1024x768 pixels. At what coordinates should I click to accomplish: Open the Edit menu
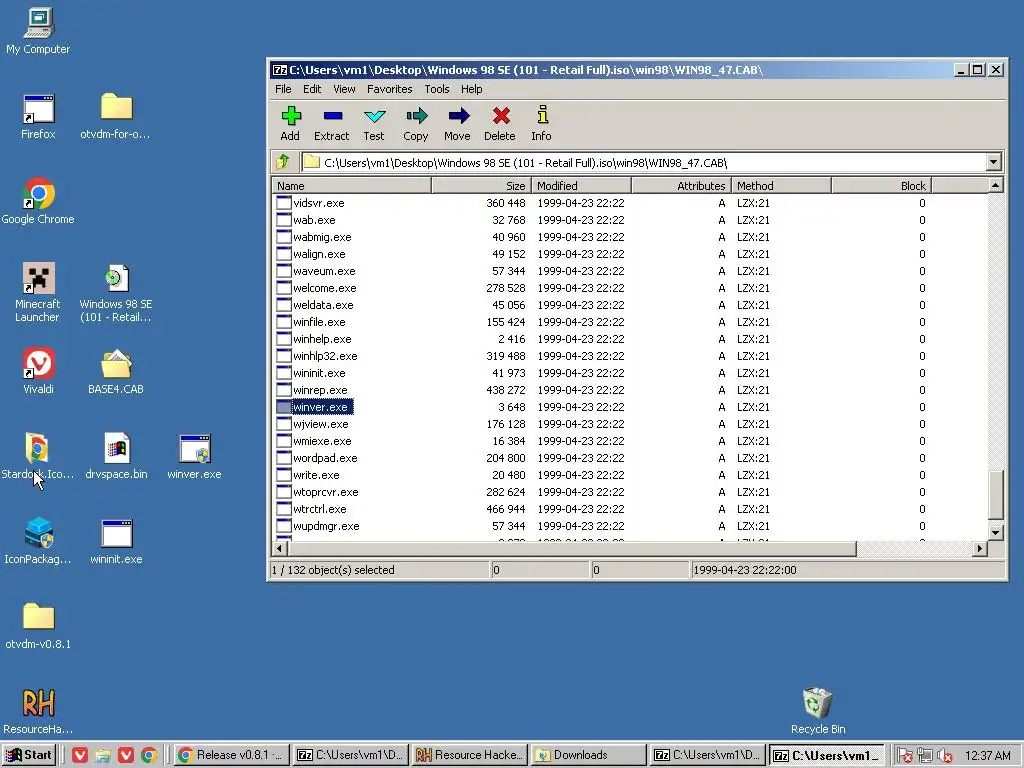(x=312, y=89)
